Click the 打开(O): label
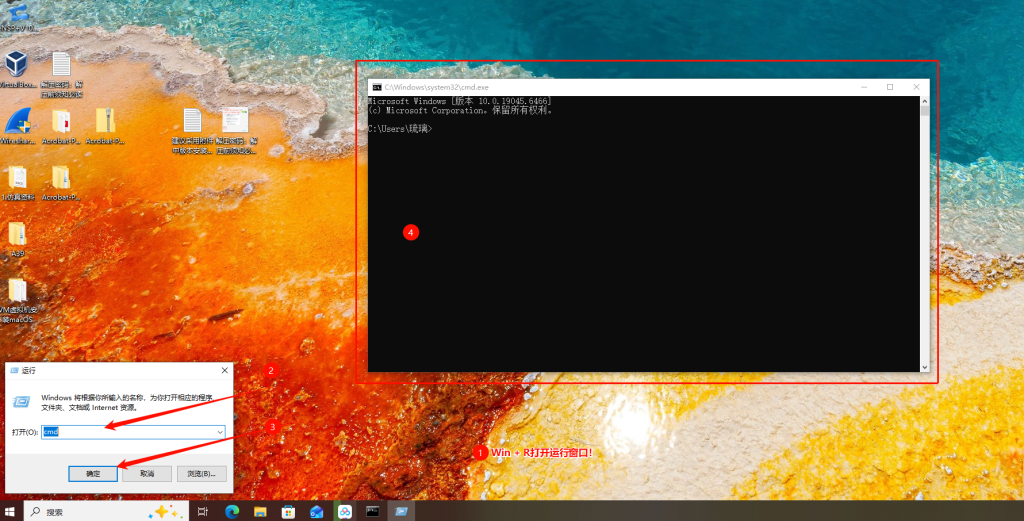This screenshot has height=521, width=1024. click(25, 432)
